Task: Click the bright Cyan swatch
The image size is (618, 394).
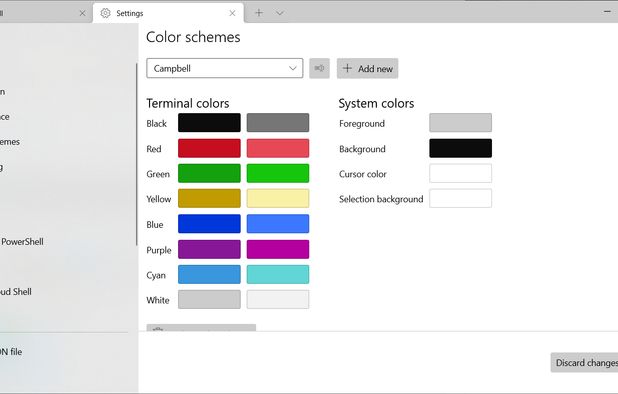Action: pos(278,274)
